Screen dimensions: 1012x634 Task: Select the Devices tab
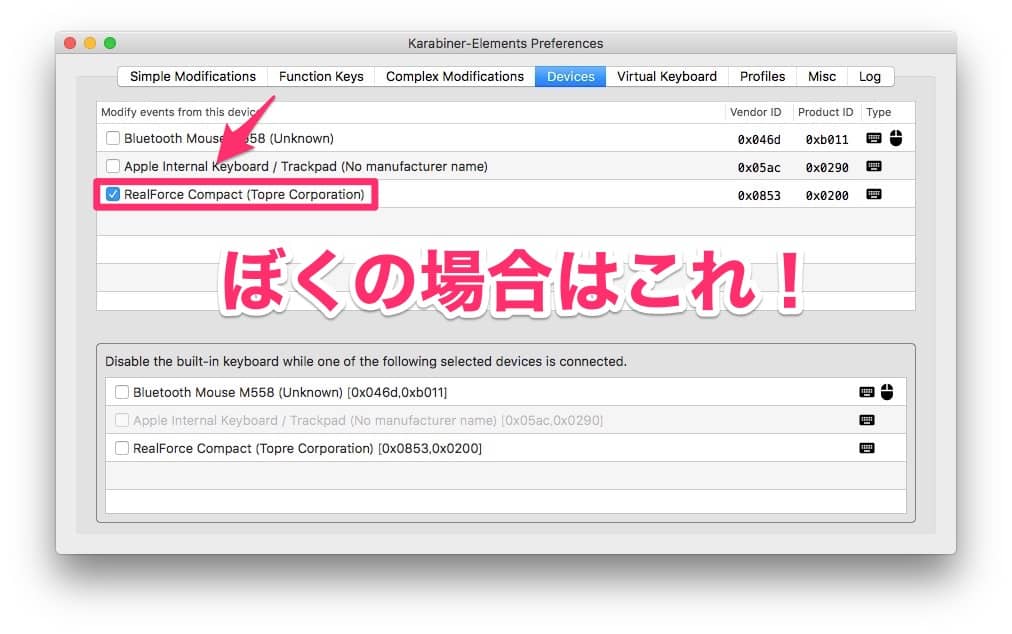pos(571,76)
